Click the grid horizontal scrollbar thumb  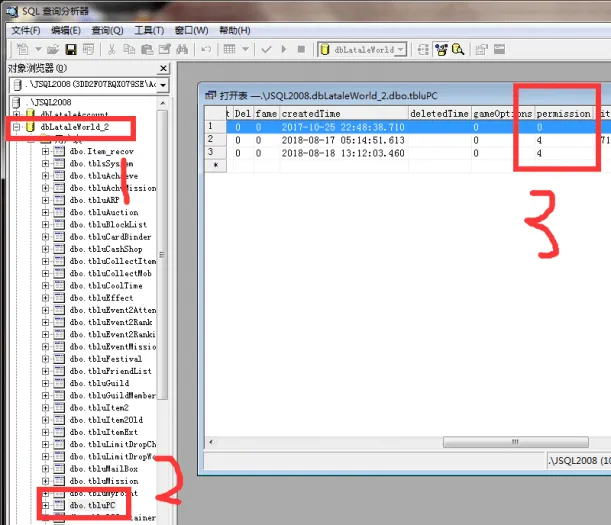pyautogui.click(x=516, y=442)
